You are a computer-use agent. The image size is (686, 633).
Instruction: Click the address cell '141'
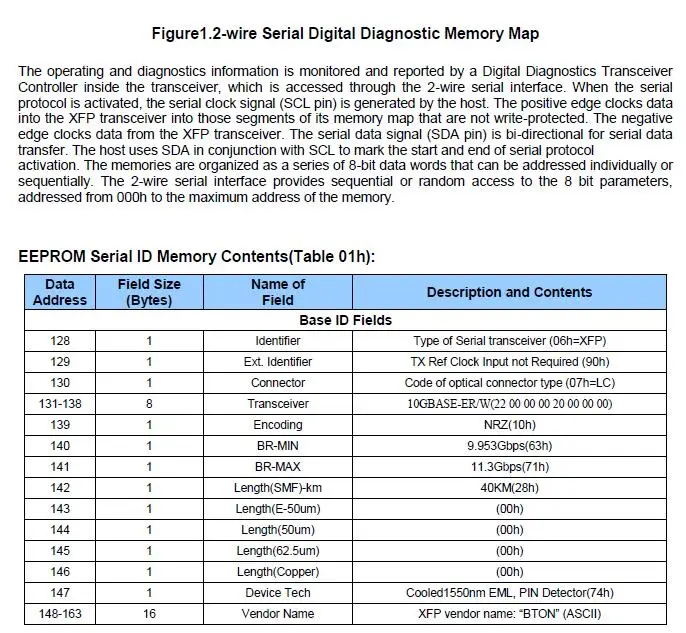coord(60,467)
